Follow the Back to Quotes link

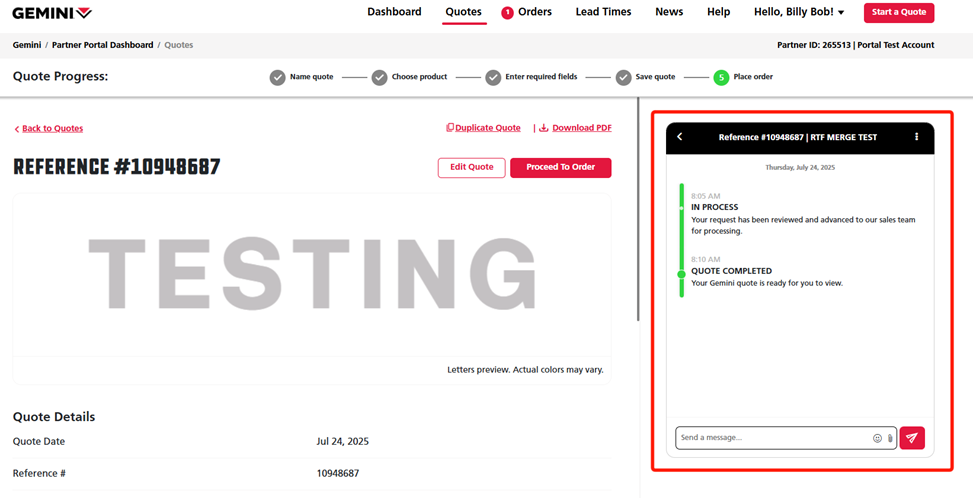point(52,128)
